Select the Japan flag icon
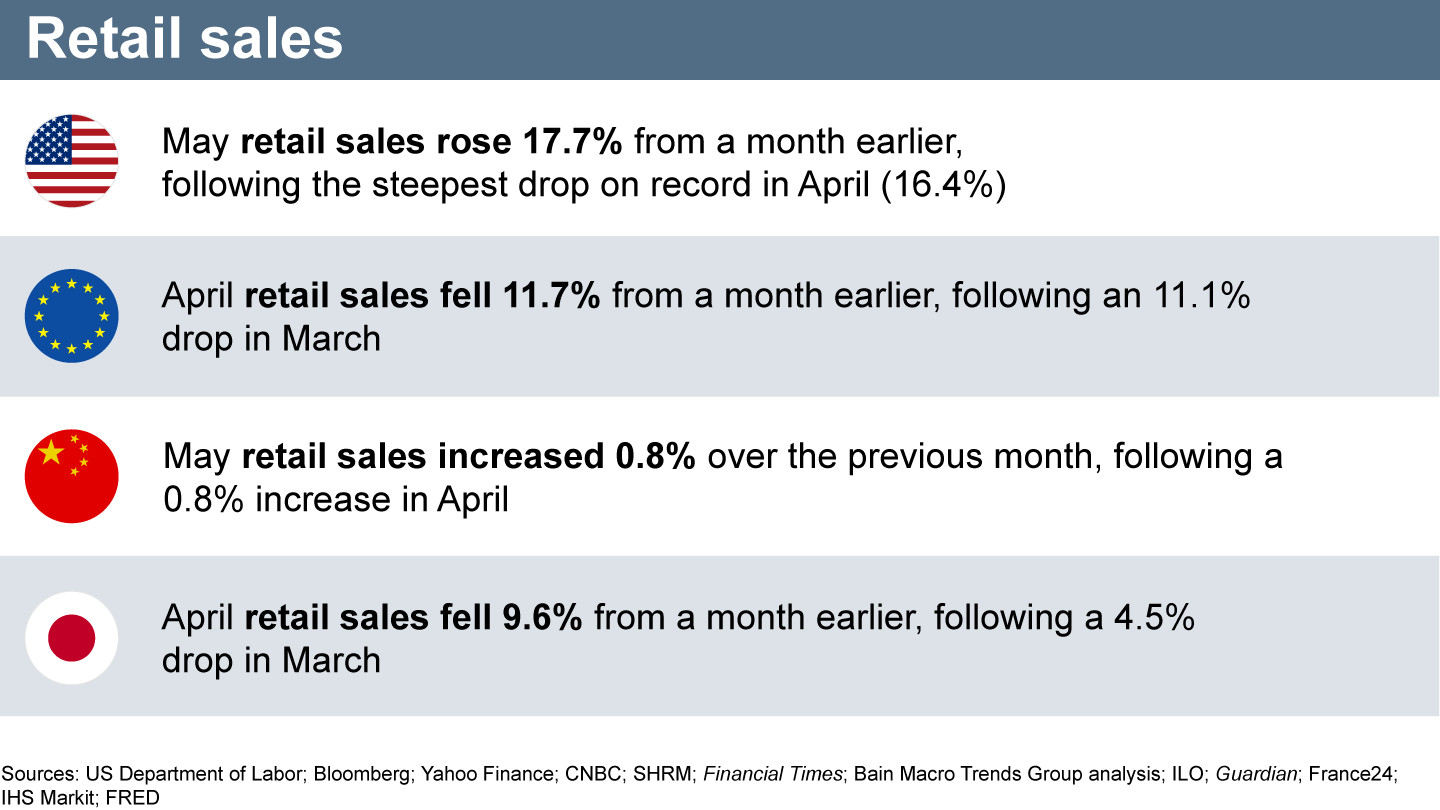The height and width of the screenshot is (810, 1440). (x=72, y=637)
